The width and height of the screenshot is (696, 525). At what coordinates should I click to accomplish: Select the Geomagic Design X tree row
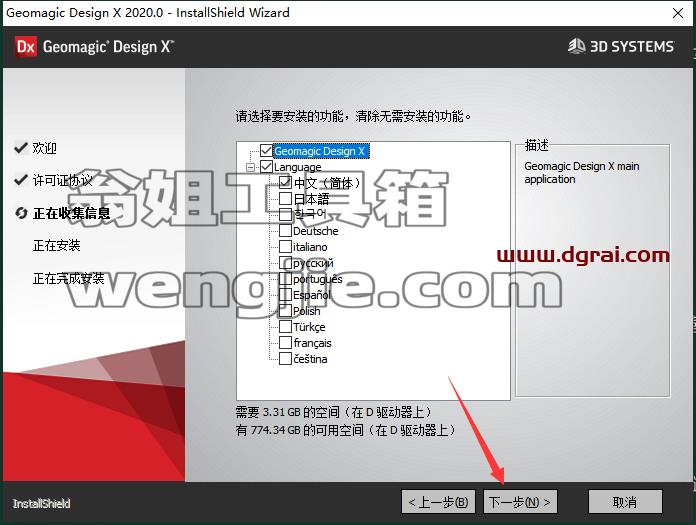point(320,151)
